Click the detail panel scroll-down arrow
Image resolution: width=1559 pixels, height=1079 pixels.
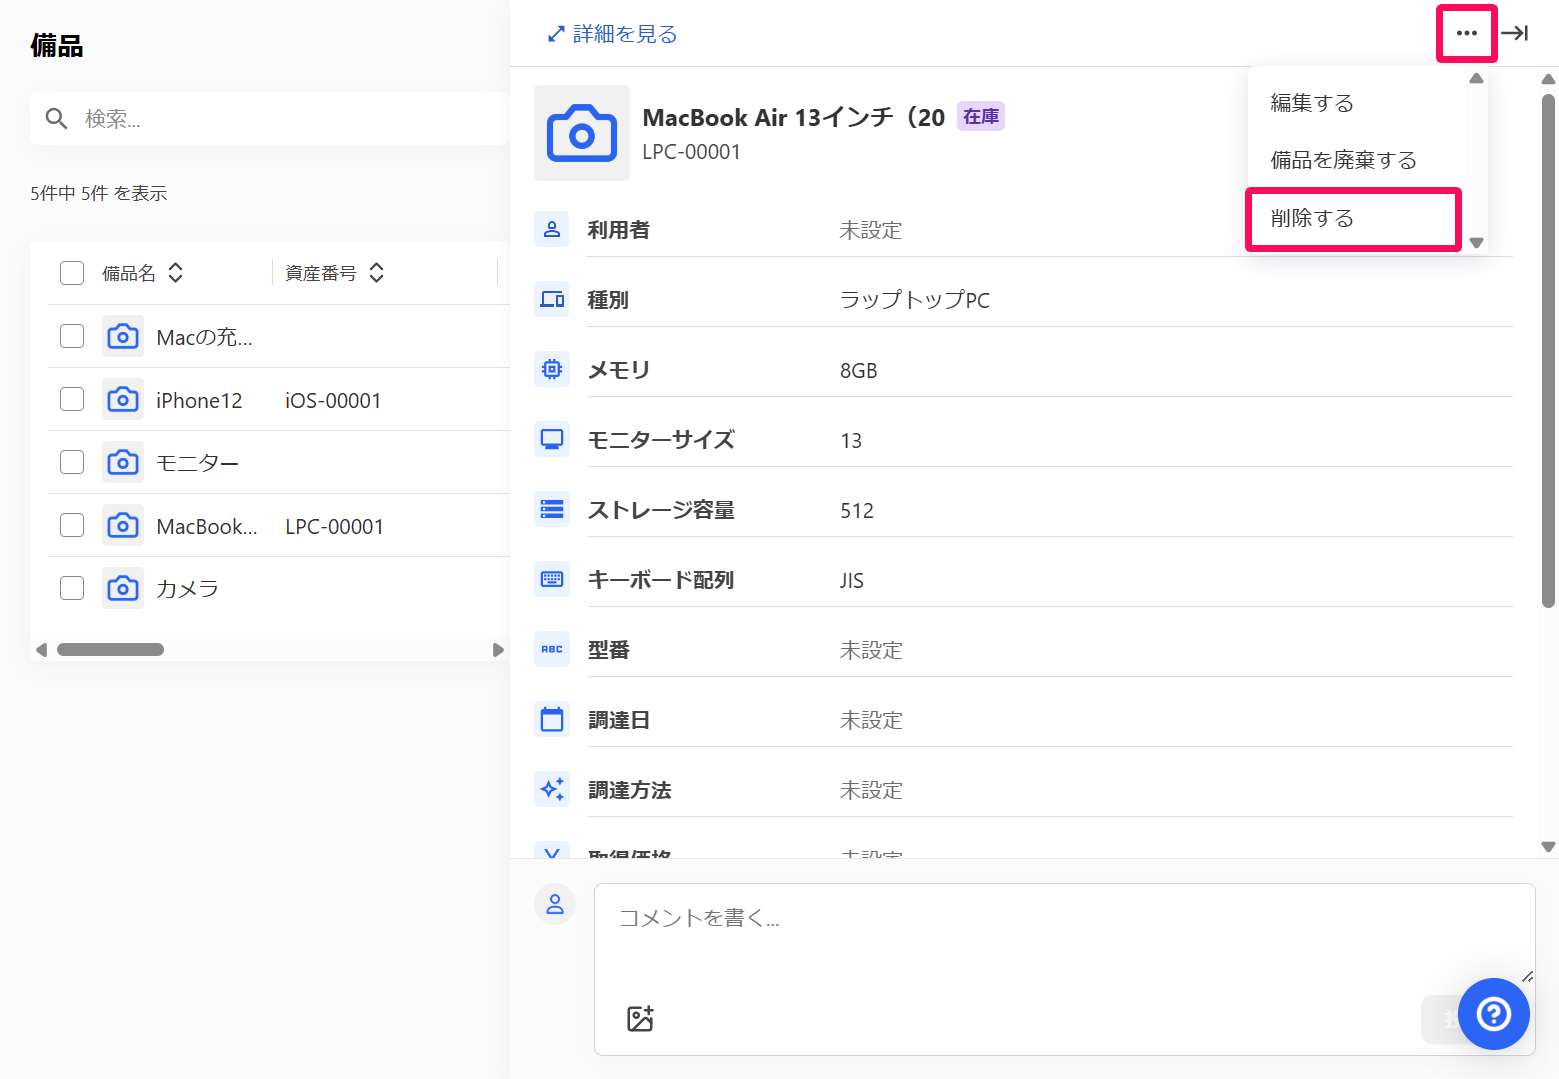pos(1549,846)
